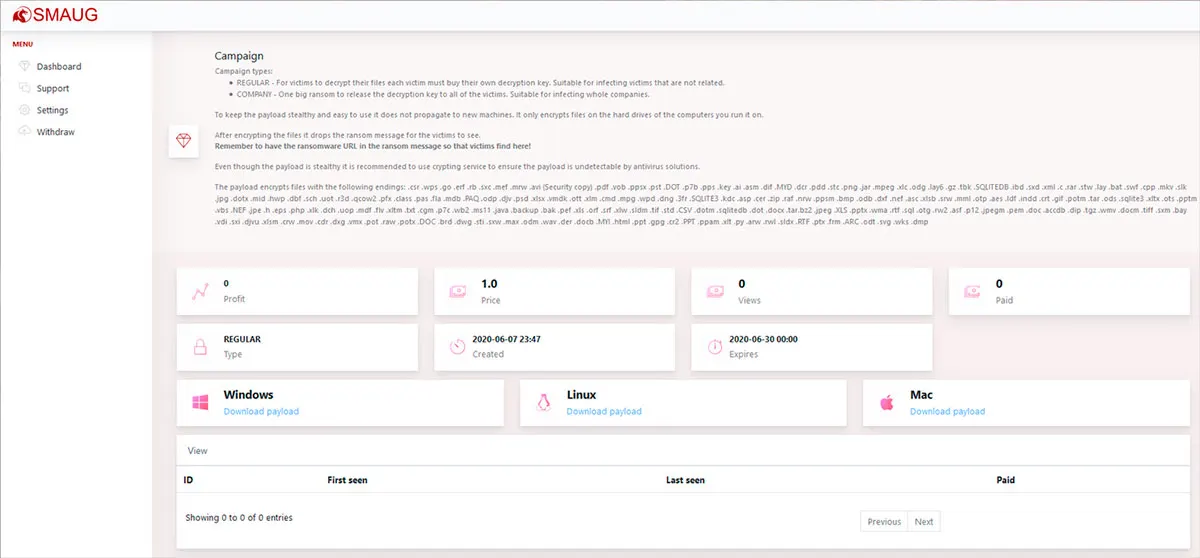The width and height of the screenshot is (1200, 558).
Task: Click the Profit chart icon
Action: (x=199, y=291)
